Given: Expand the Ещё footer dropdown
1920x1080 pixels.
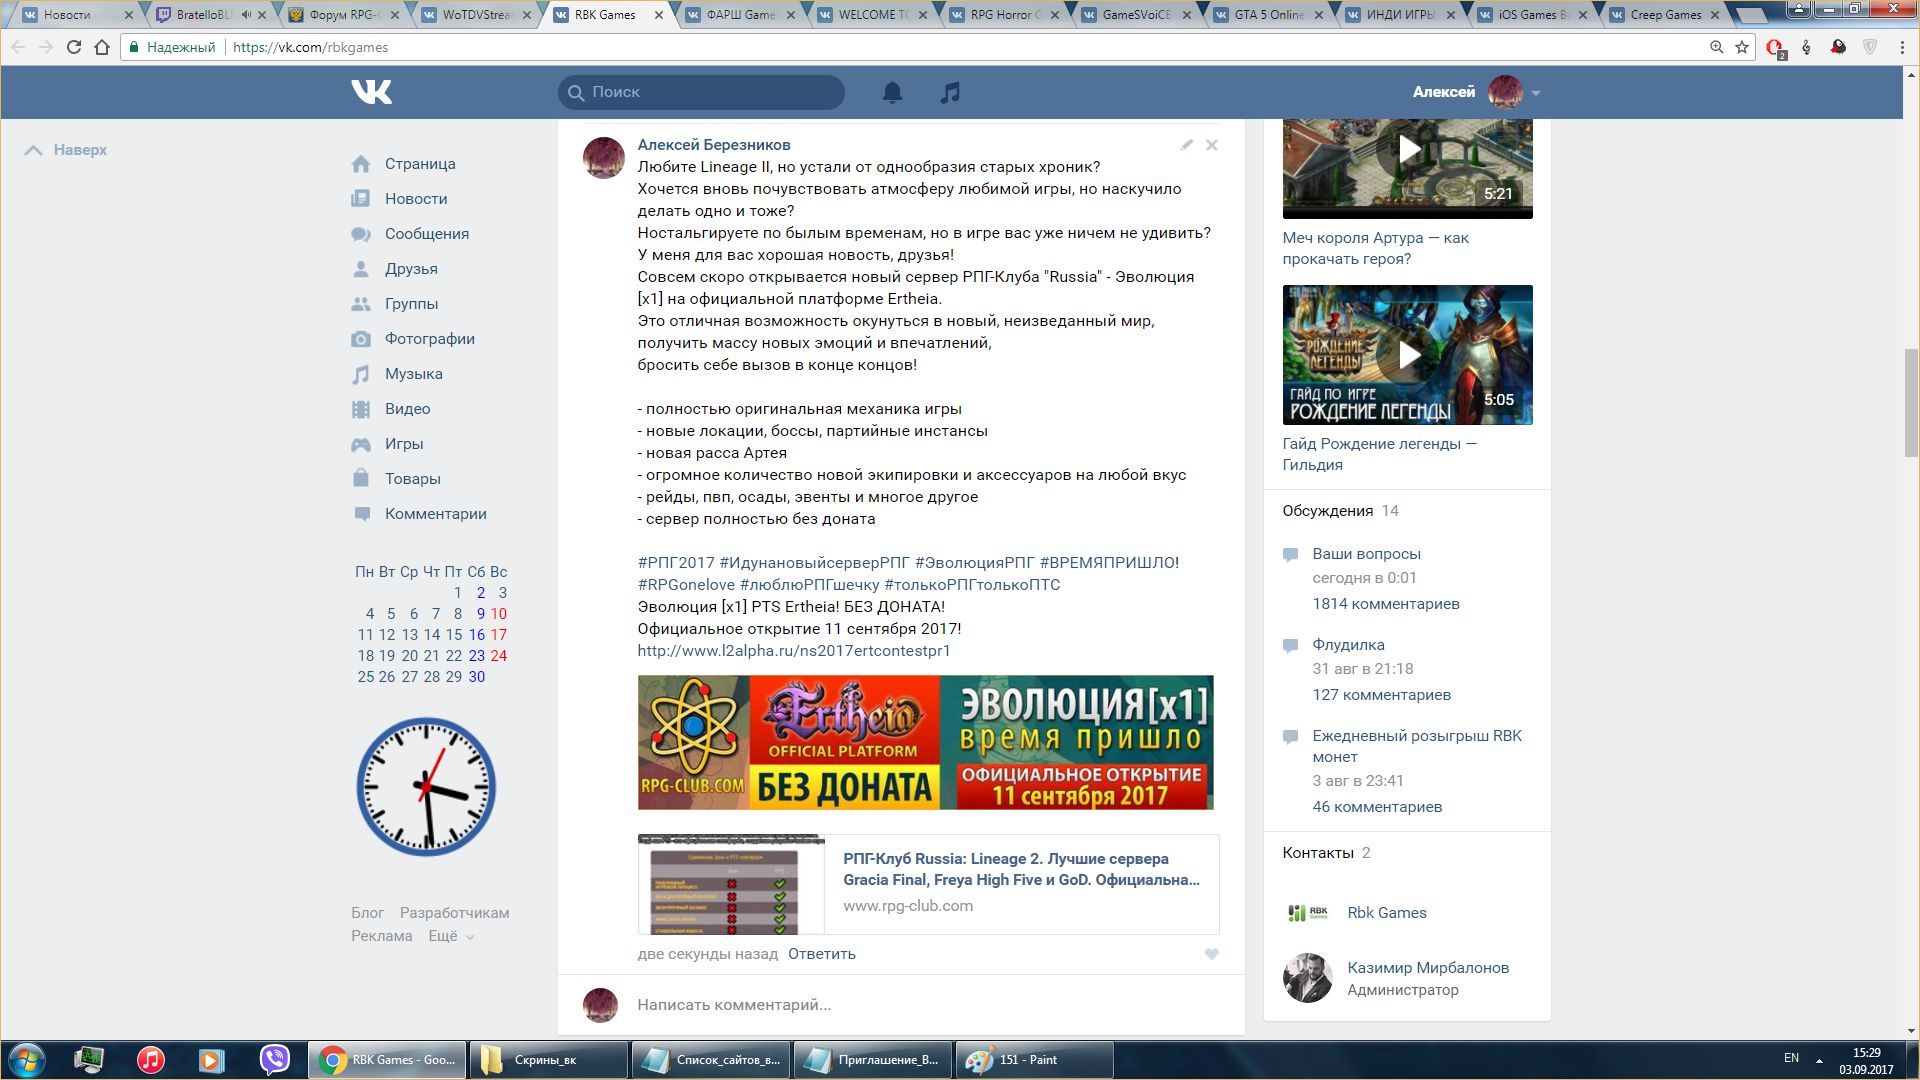Looking at the screenshot, I should tap(451, 936).
